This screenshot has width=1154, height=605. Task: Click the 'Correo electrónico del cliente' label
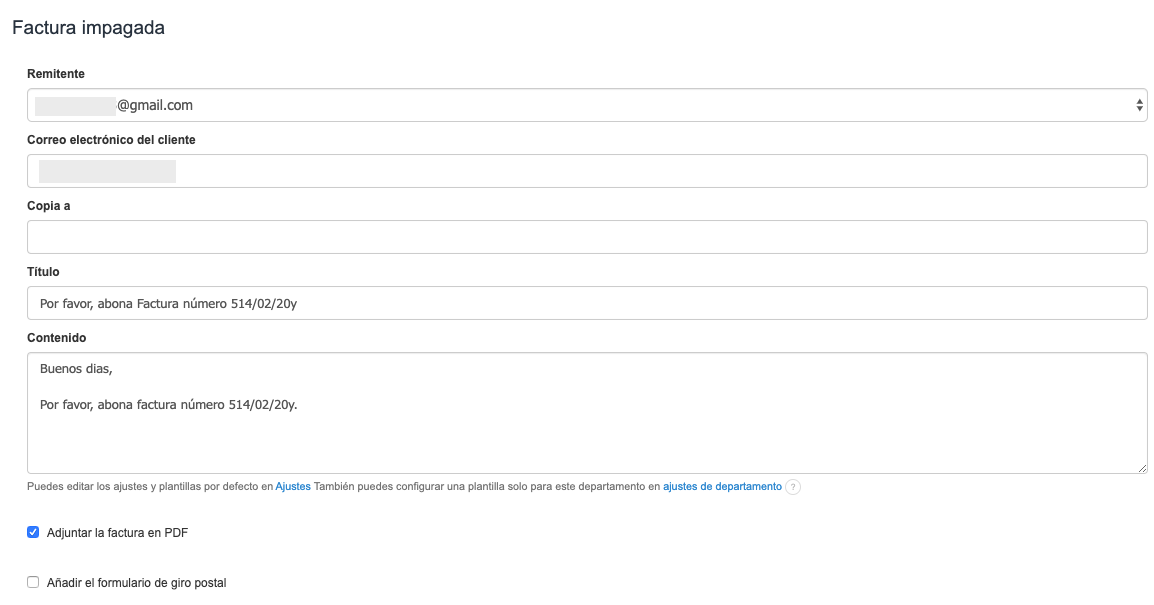[111, 140]
